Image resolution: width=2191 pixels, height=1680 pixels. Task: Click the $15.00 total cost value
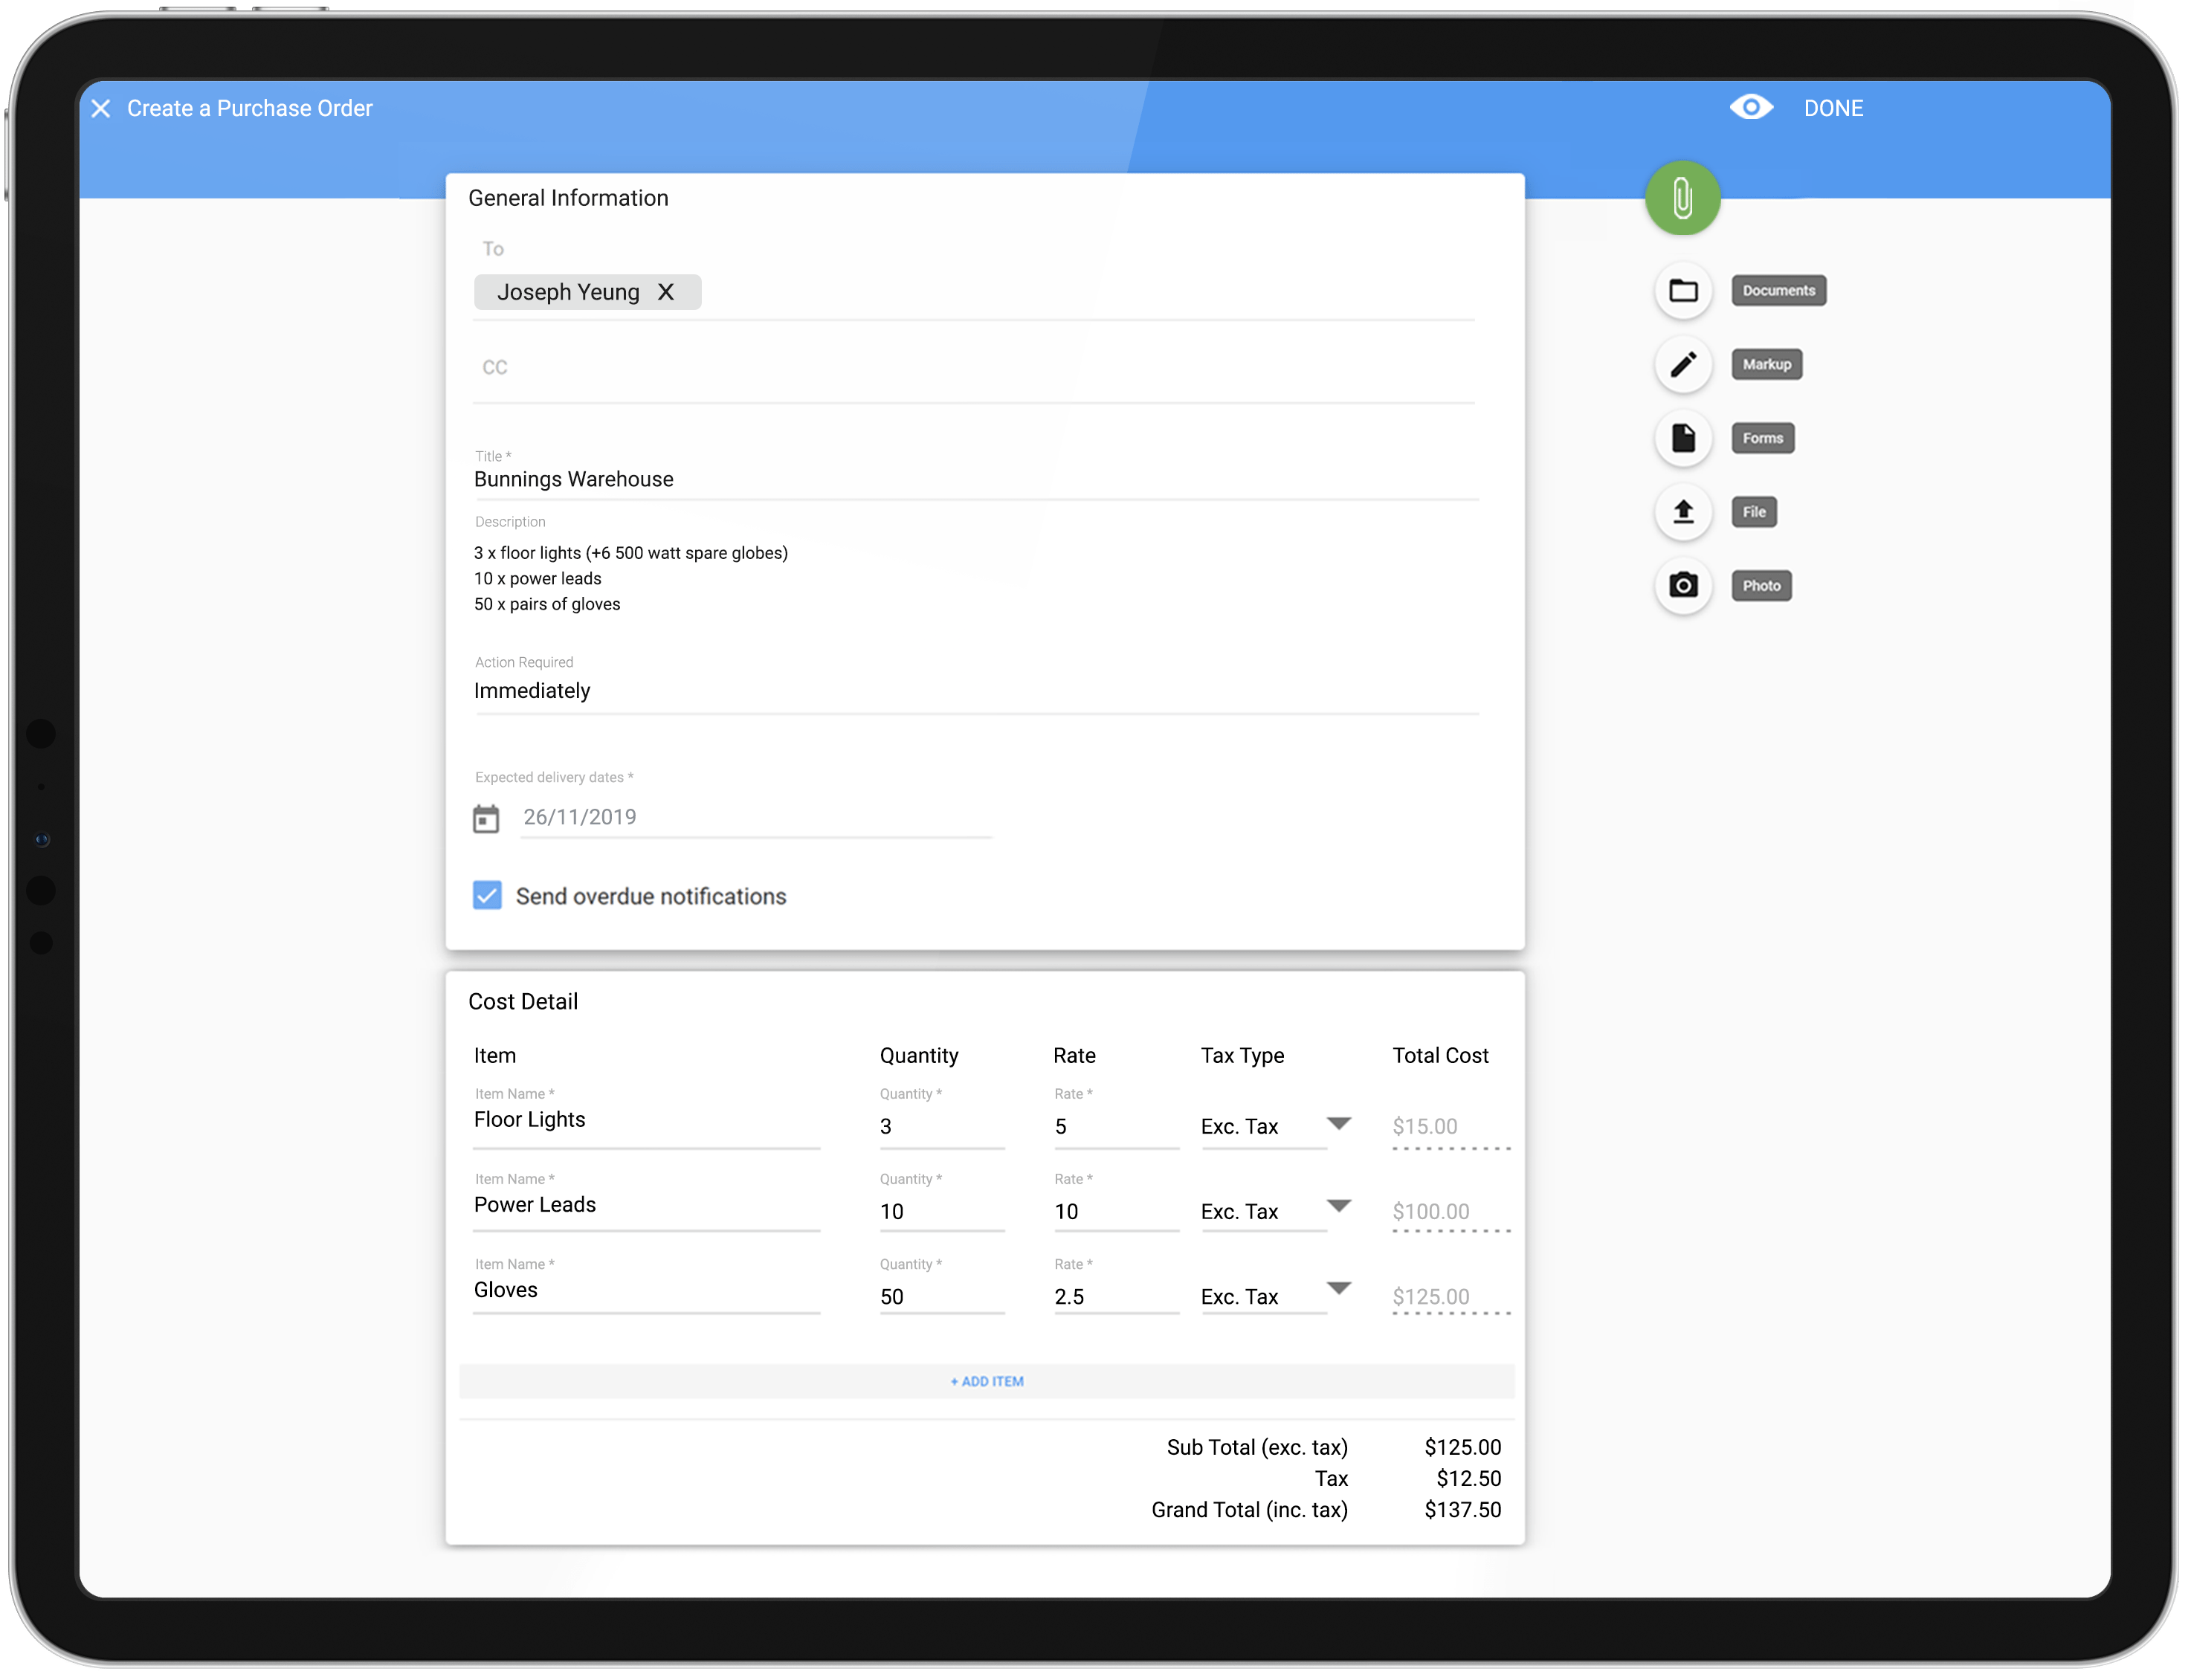(x=1425, y=1127)
